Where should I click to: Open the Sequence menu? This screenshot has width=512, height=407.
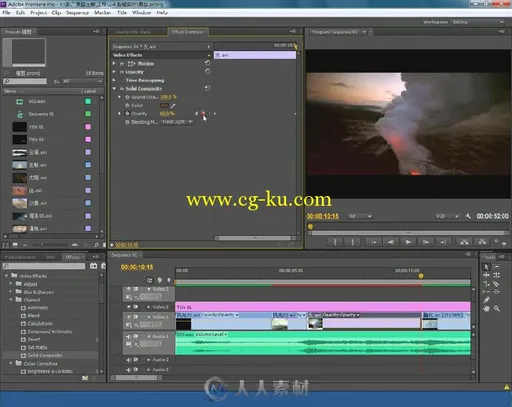(77, 13)
